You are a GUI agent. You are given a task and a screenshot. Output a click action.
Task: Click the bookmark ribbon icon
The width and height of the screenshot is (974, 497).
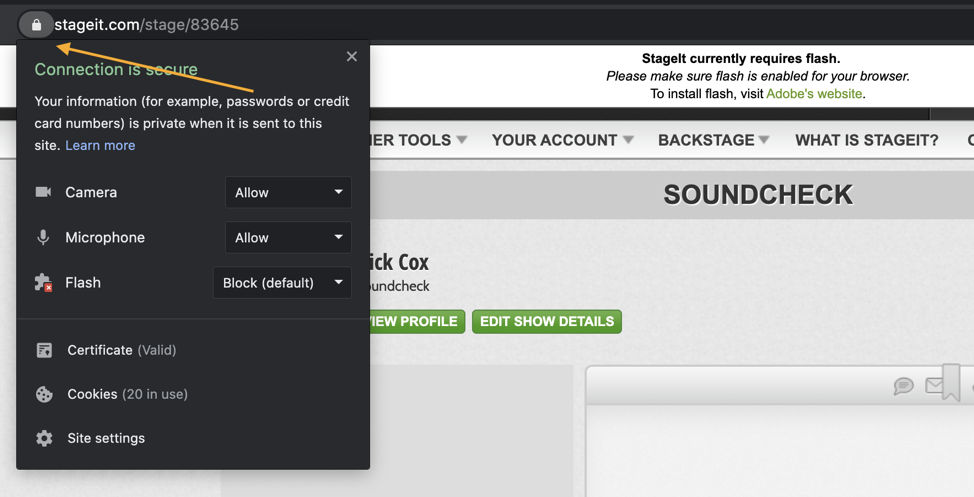point(951,382)
